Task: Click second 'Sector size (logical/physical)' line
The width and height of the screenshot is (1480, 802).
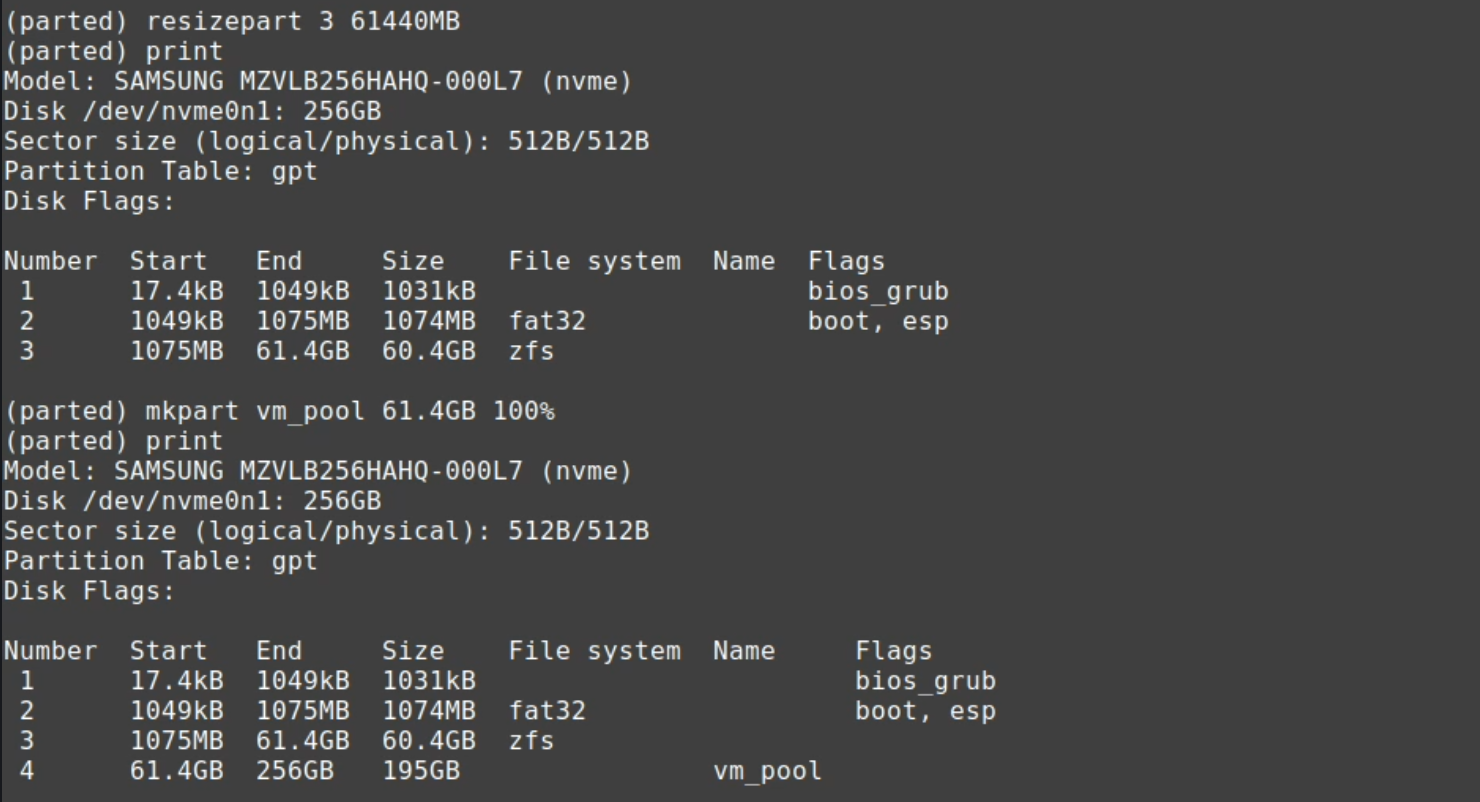Action: (326, 531)
